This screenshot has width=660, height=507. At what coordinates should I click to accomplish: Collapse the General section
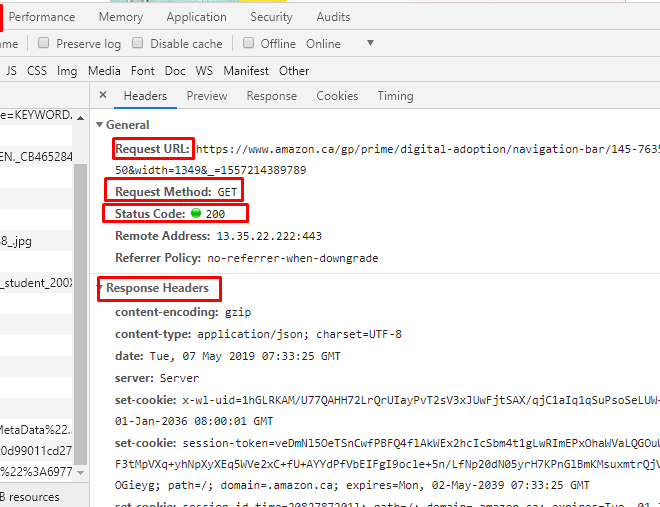click(x=99, y=125)
